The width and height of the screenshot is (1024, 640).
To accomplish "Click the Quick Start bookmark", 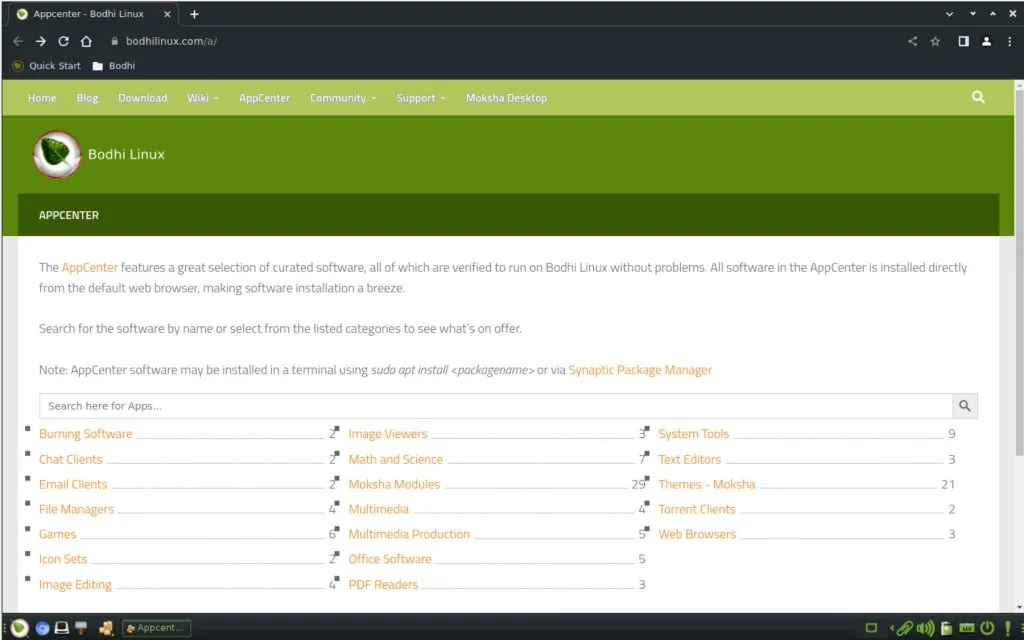I will (46, 66).
